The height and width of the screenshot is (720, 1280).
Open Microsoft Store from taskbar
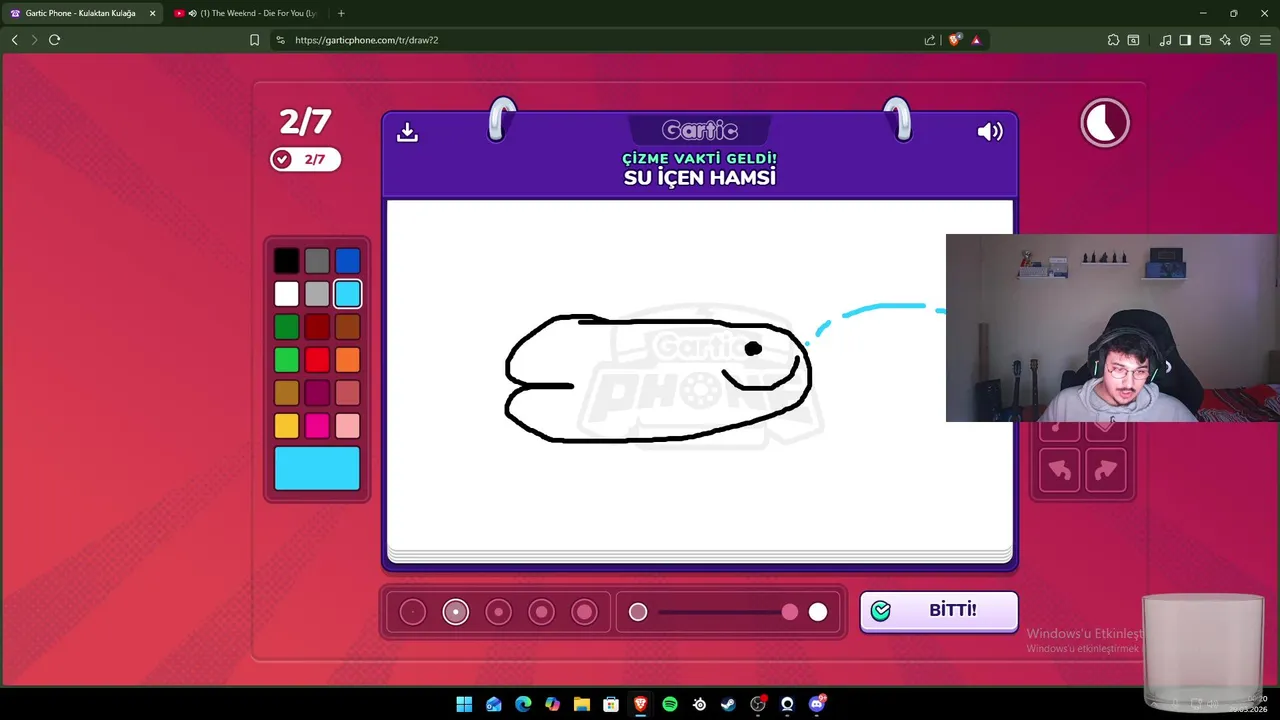pos(611,704)
